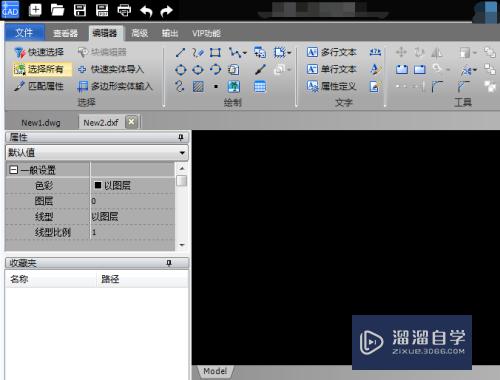Click the 选择所有 button
This screenshot has height=380, width=500.
pyautogui.click(x=42, y=69)
